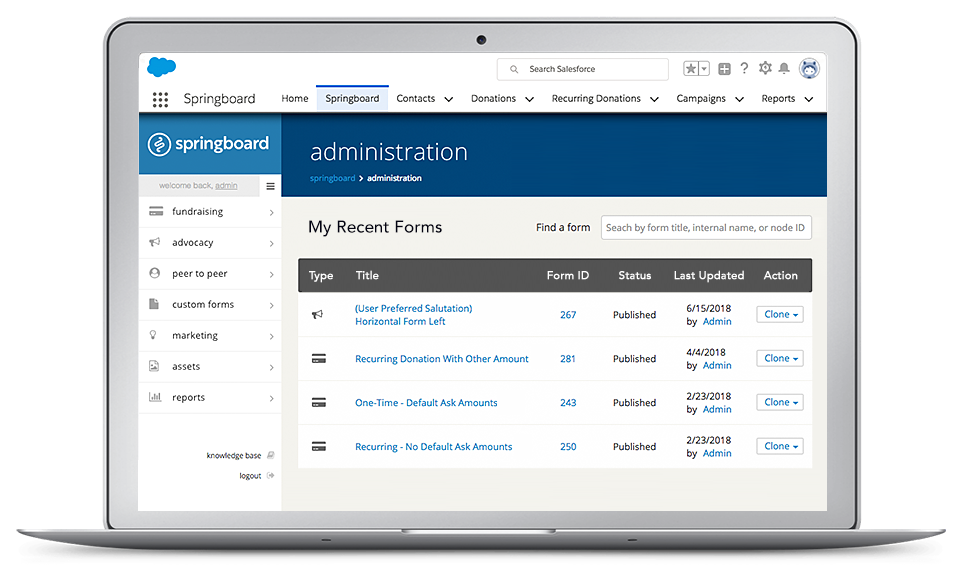Click form ID 267 link
Screen dimensions: 966x565
pos(568,315)
